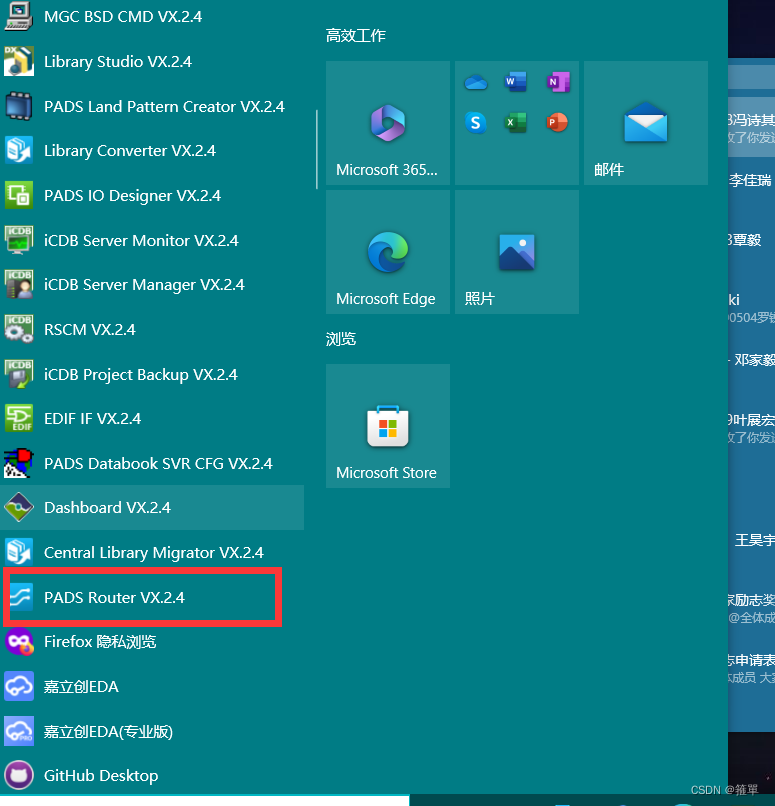Open PADS Land Pattern Creator icon
This screenshot has height=806, width=775.
(x=19, y=106)
